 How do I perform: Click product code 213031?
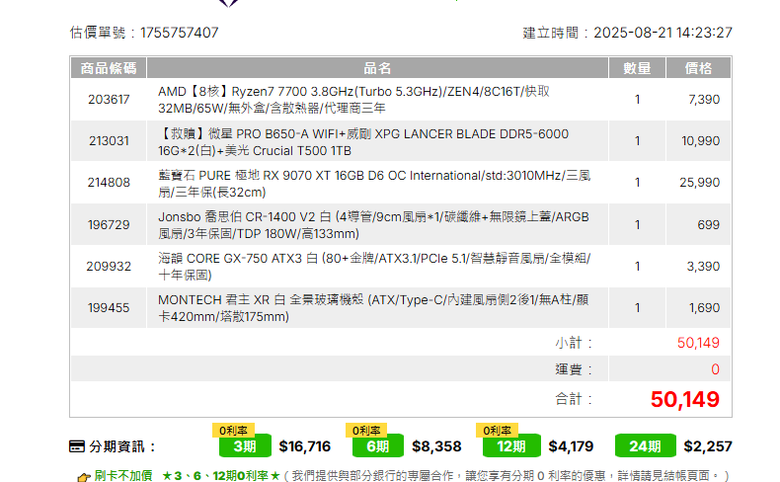[108, 141]
